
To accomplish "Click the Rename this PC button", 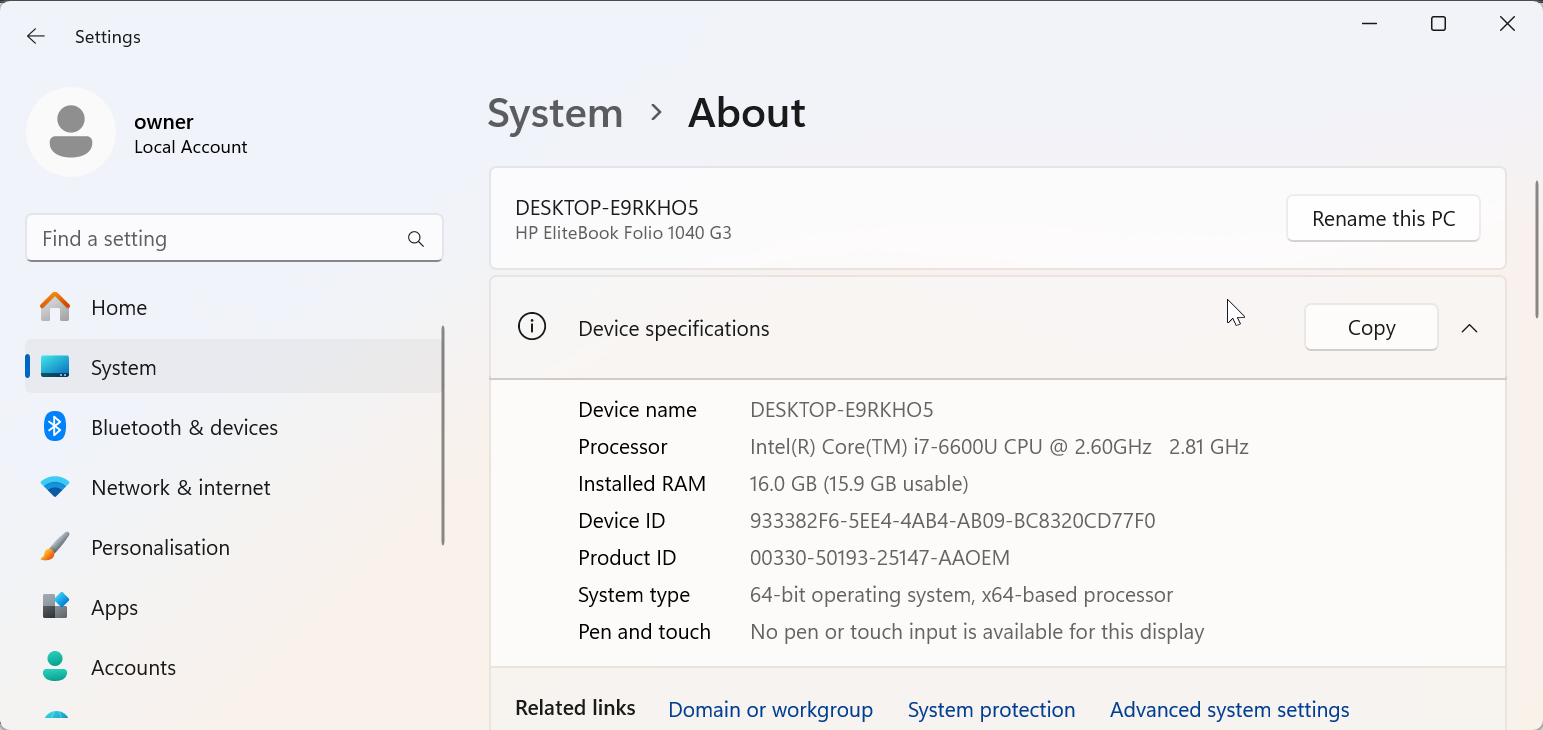I will tap(1383, 219).
